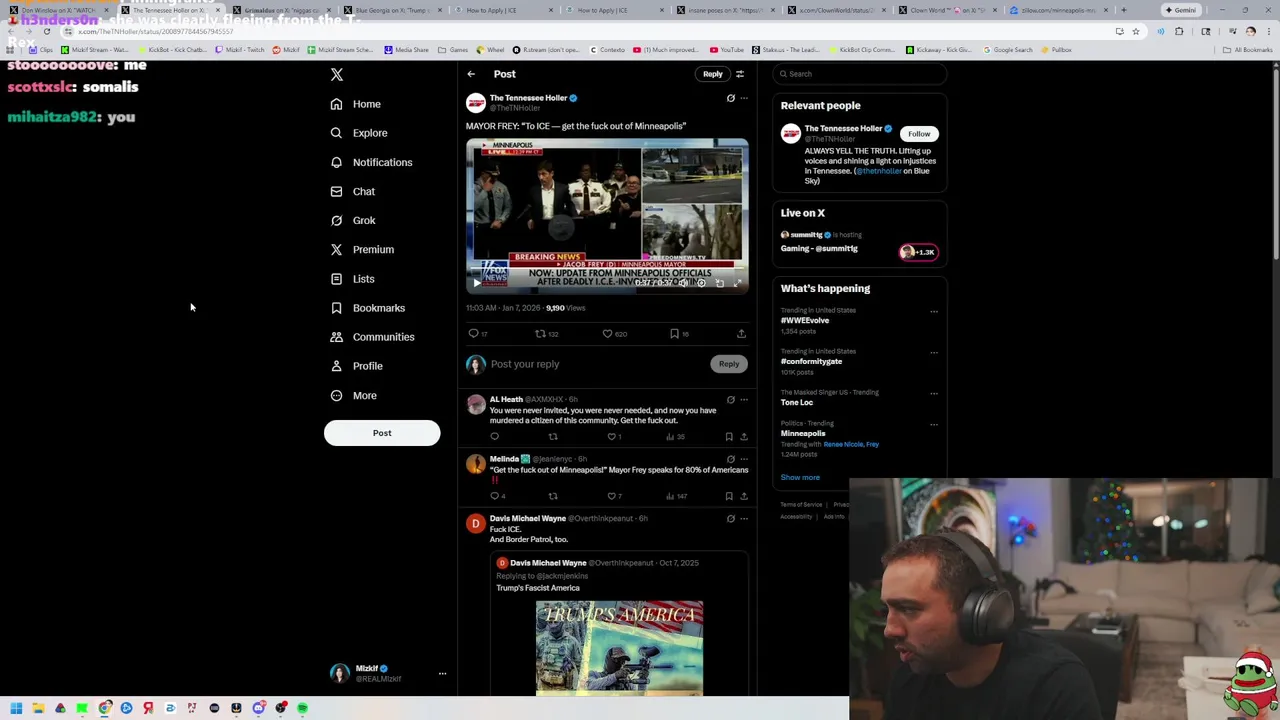Click the Grok icon on the Tennessee Holler post
The image size is (1280, 720).
(730, 98)
